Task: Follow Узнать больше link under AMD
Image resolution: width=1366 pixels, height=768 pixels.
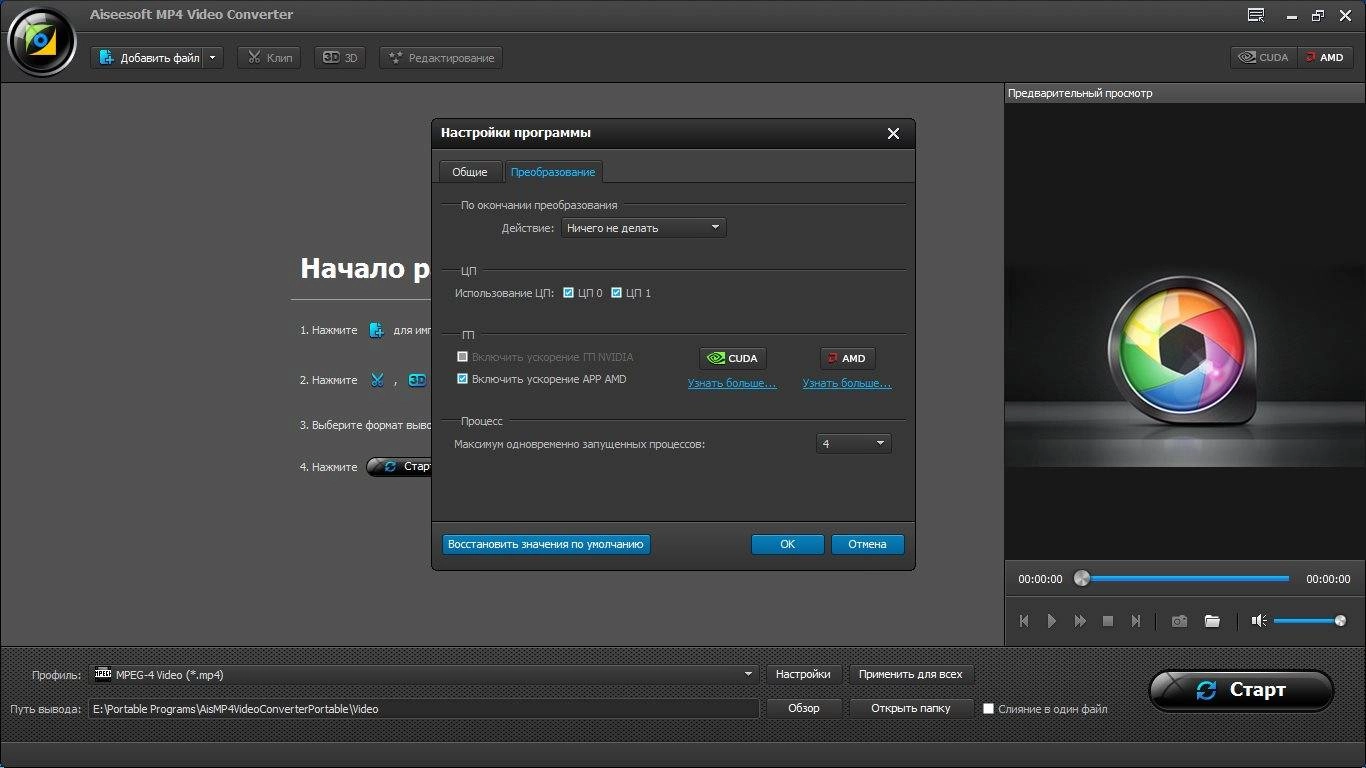Action: click(x=847, y=383)
